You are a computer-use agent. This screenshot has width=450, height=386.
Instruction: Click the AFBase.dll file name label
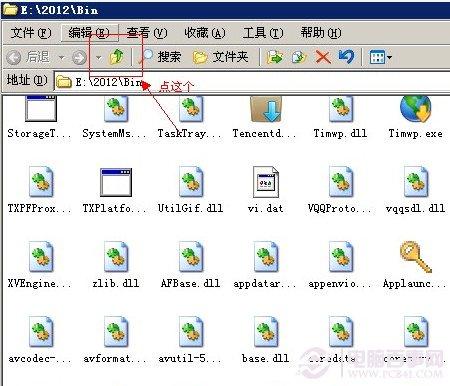click(190, 284)
